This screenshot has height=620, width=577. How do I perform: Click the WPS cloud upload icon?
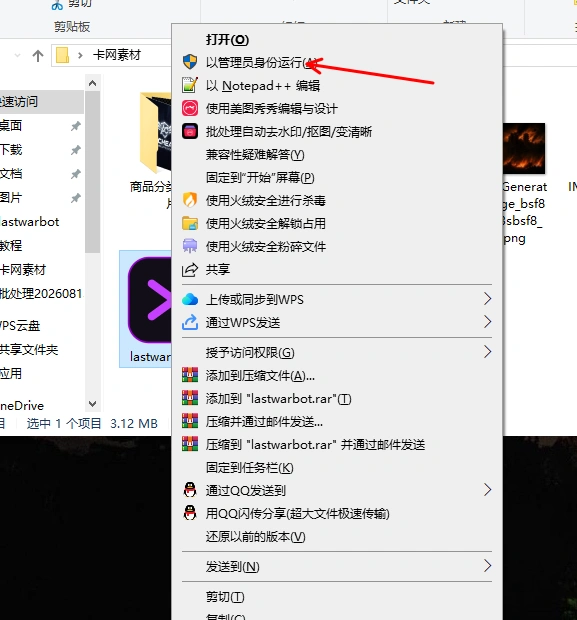190,299
